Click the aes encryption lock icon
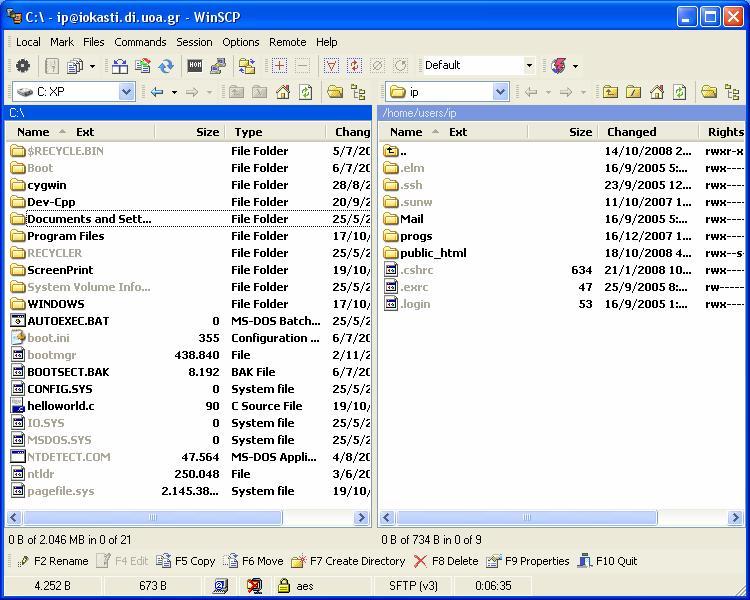The width and height of the screenshot is (750, 600). (284, 586)
